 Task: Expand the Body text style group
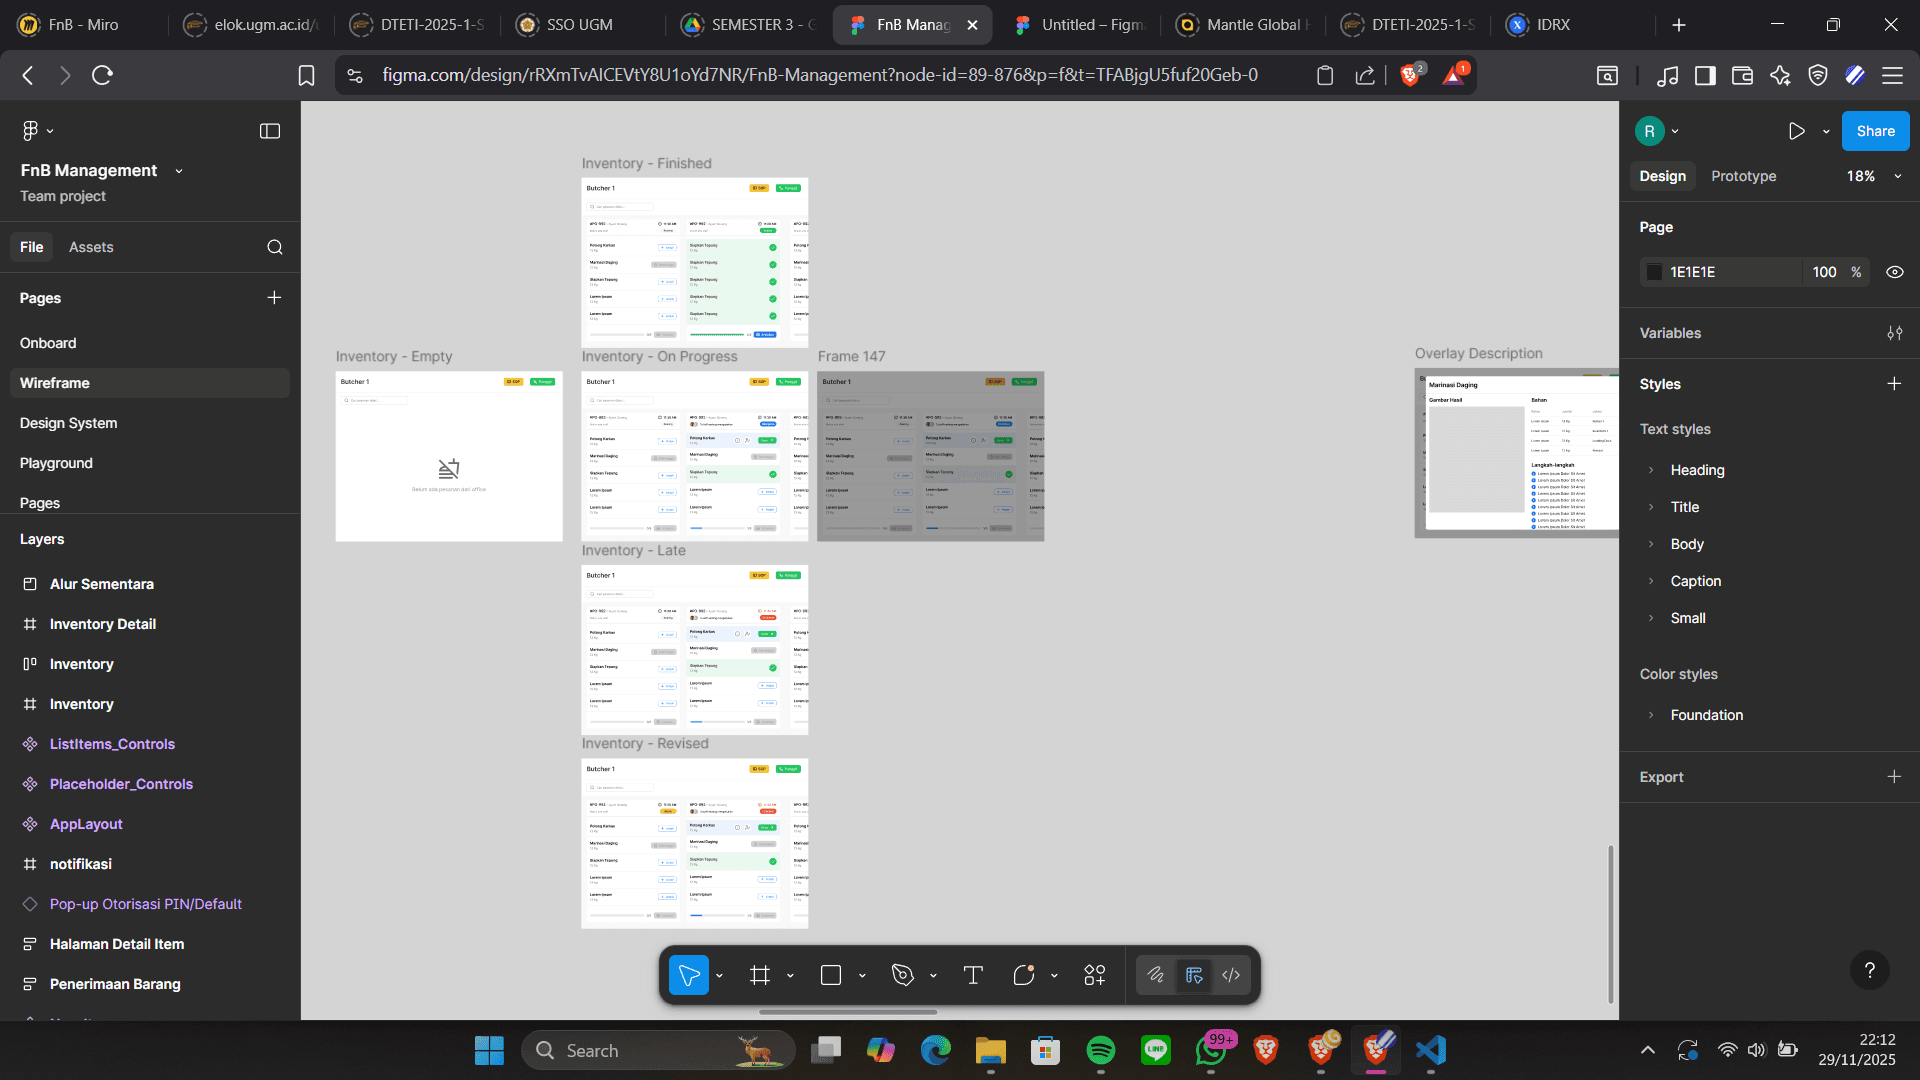click(x=1651, y=544)
